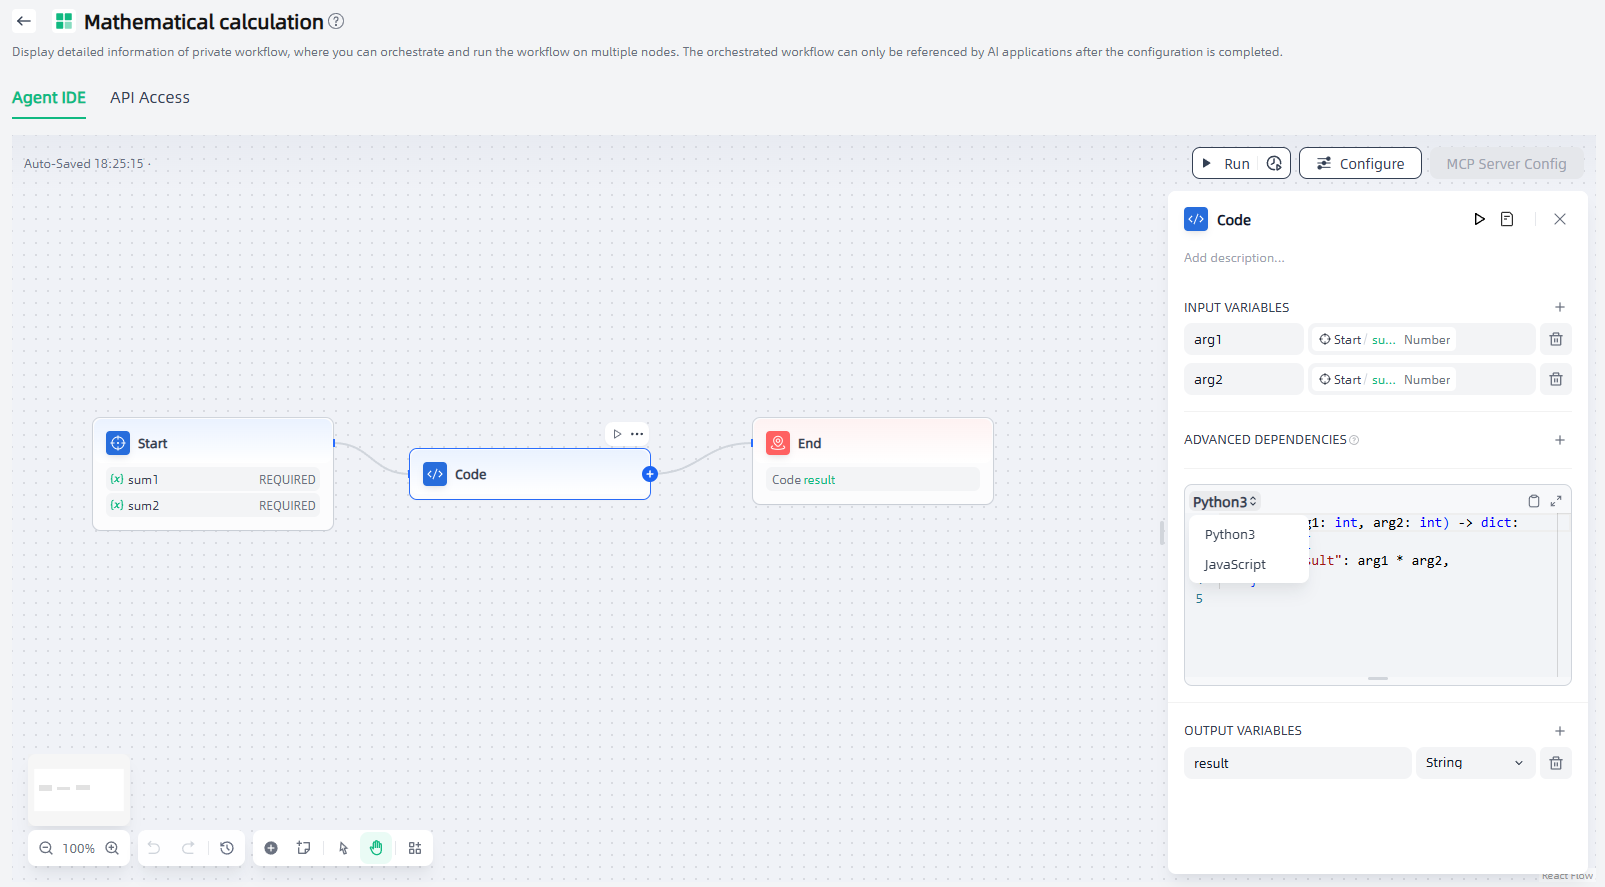Expand the code editor to full screen
This screenshot has height=887, width=1605.
click(x=1556, y=501)
